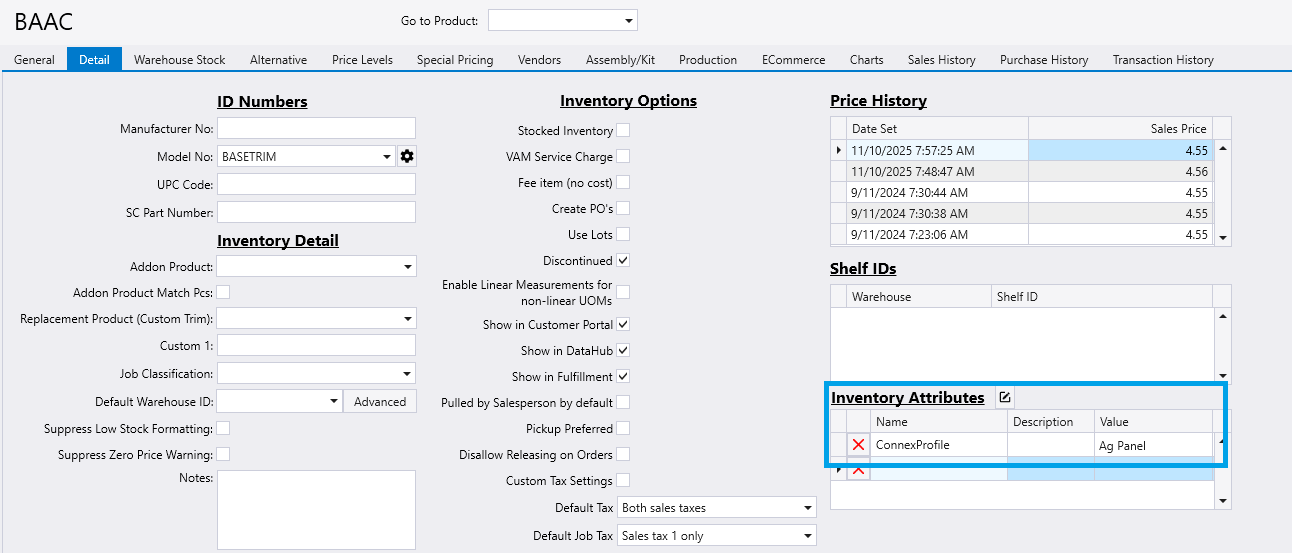The image size is (1292, 553).
Task: Uncheck Show in DataHub
Action: coord(623,350)
